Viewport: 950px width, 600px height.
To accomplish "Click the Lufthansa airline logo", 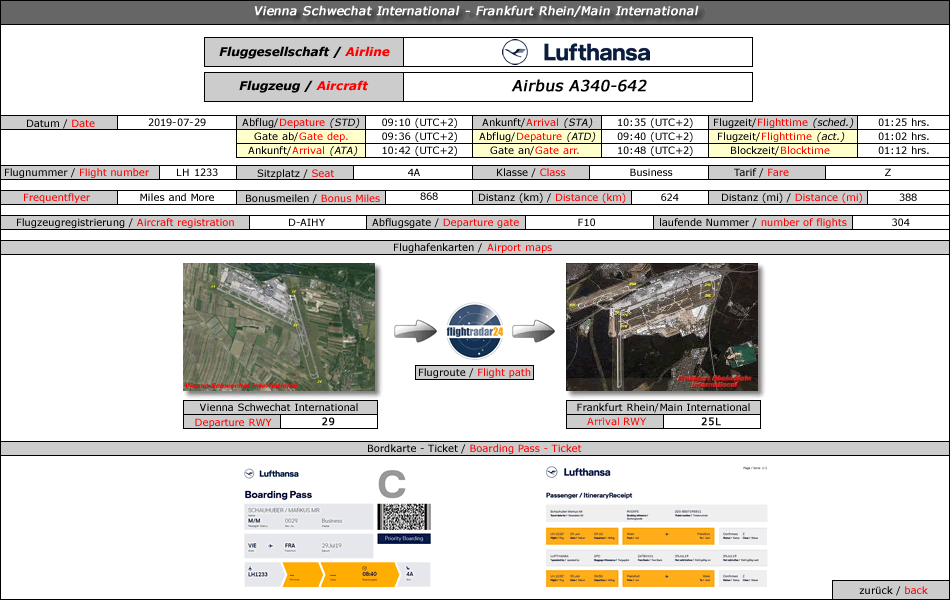I will click(x=576, y=52).
